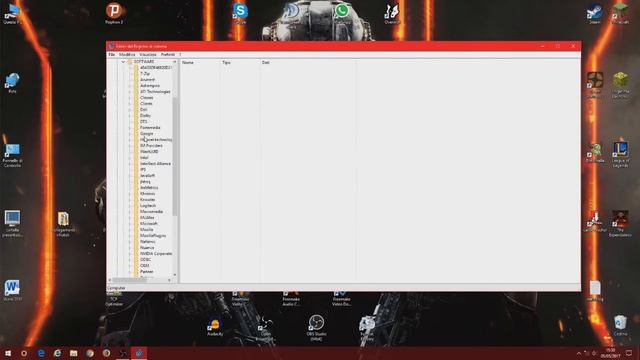640x360 pixels.
Task: Open the notification center icon
Action: (x=629, y=353)
